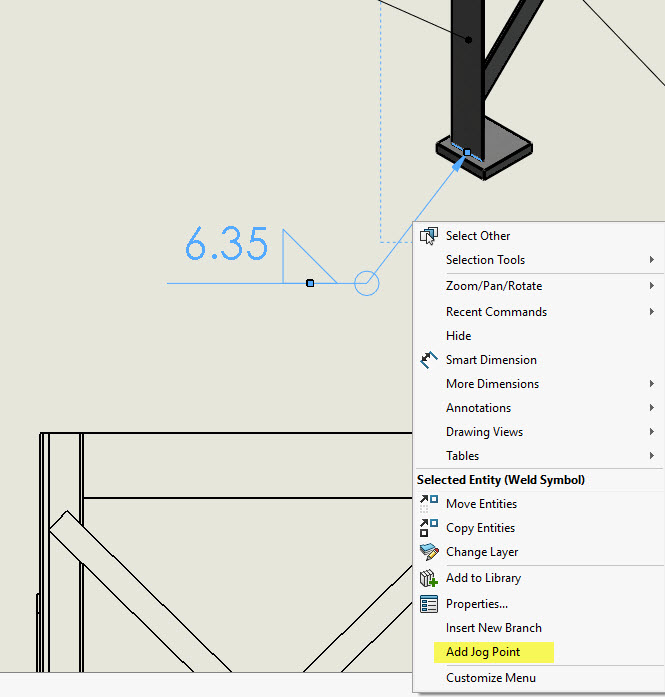Expand the Tables submenu arrow
The height and width of the screenshot is (697, 665).
652,456
